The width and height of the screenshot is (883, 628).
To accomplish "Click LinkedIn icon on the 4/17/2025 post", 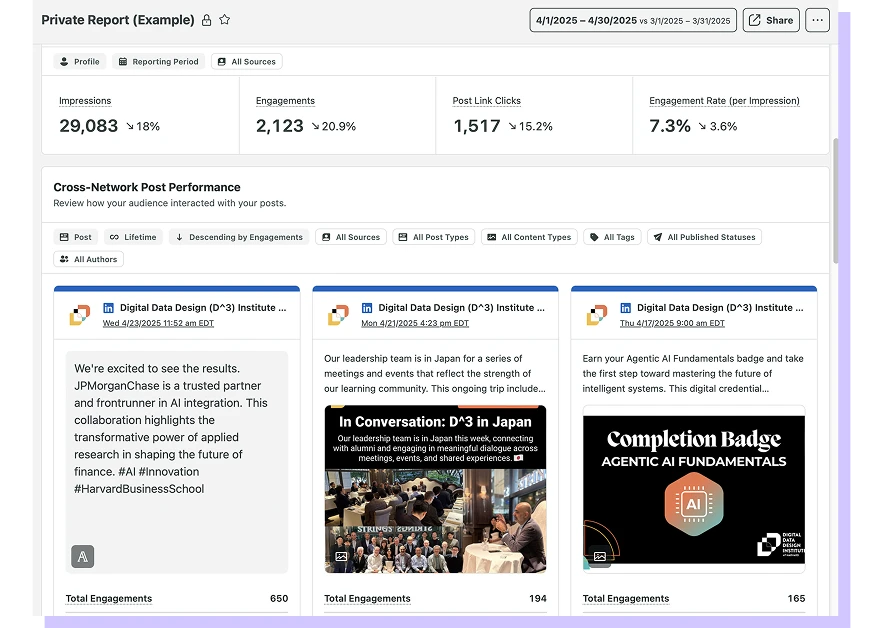I will (x=625, y=308).
